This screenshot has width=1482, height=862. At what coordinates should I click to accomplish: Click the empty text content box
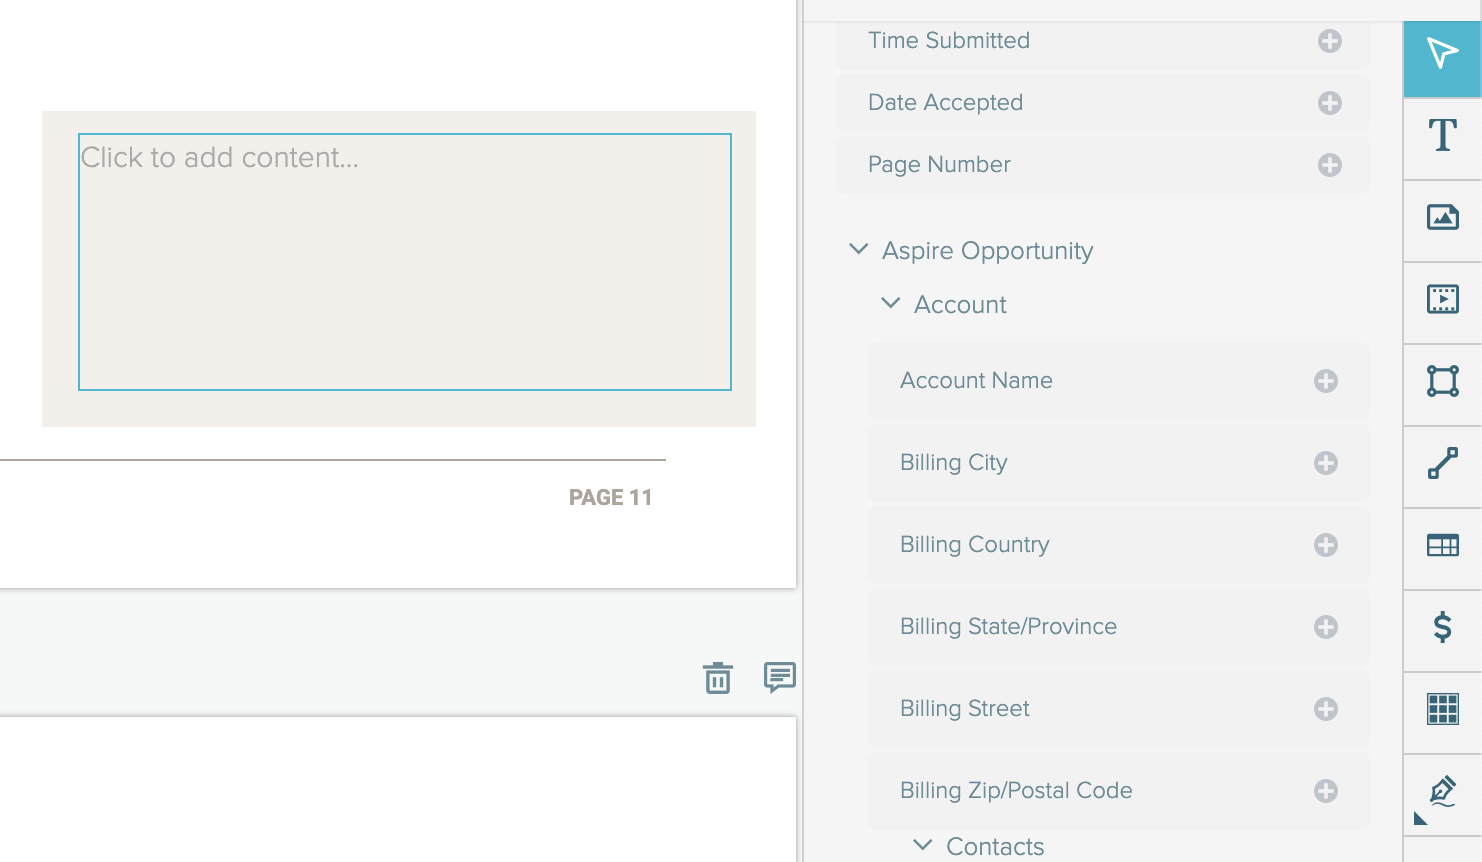pos(404,262)
